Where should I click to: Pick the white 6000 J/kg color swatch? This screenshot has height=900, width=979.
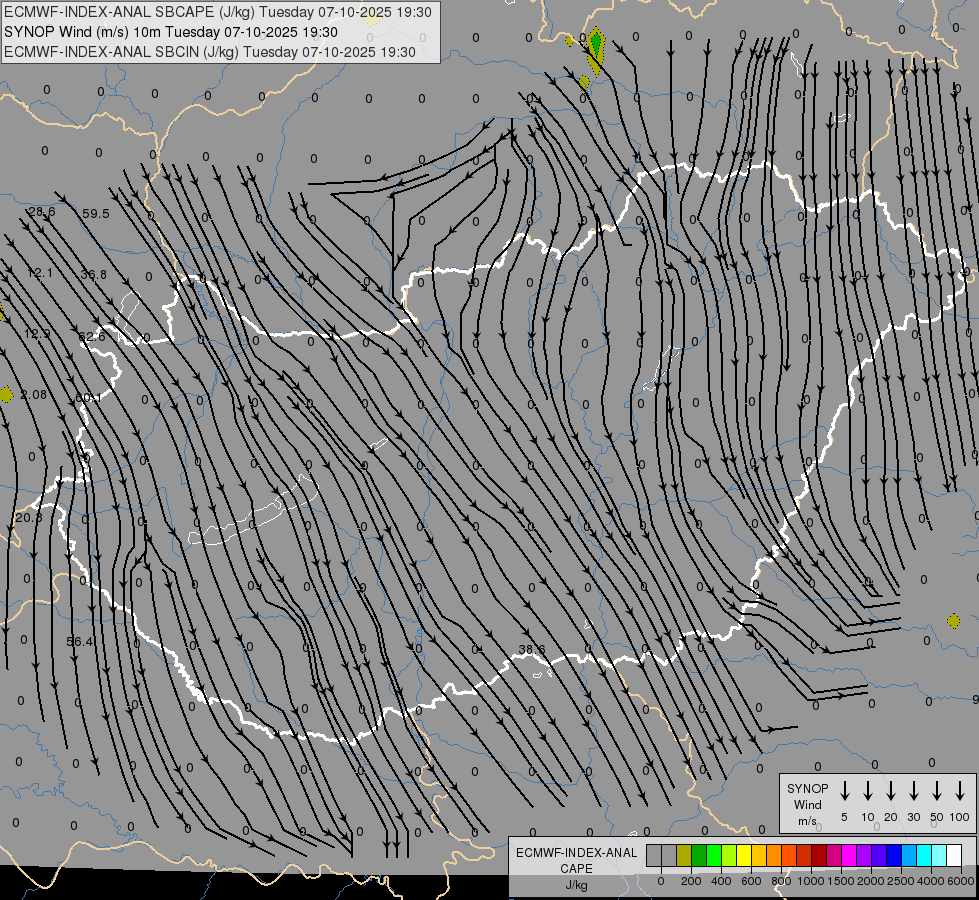coord(954,855)
